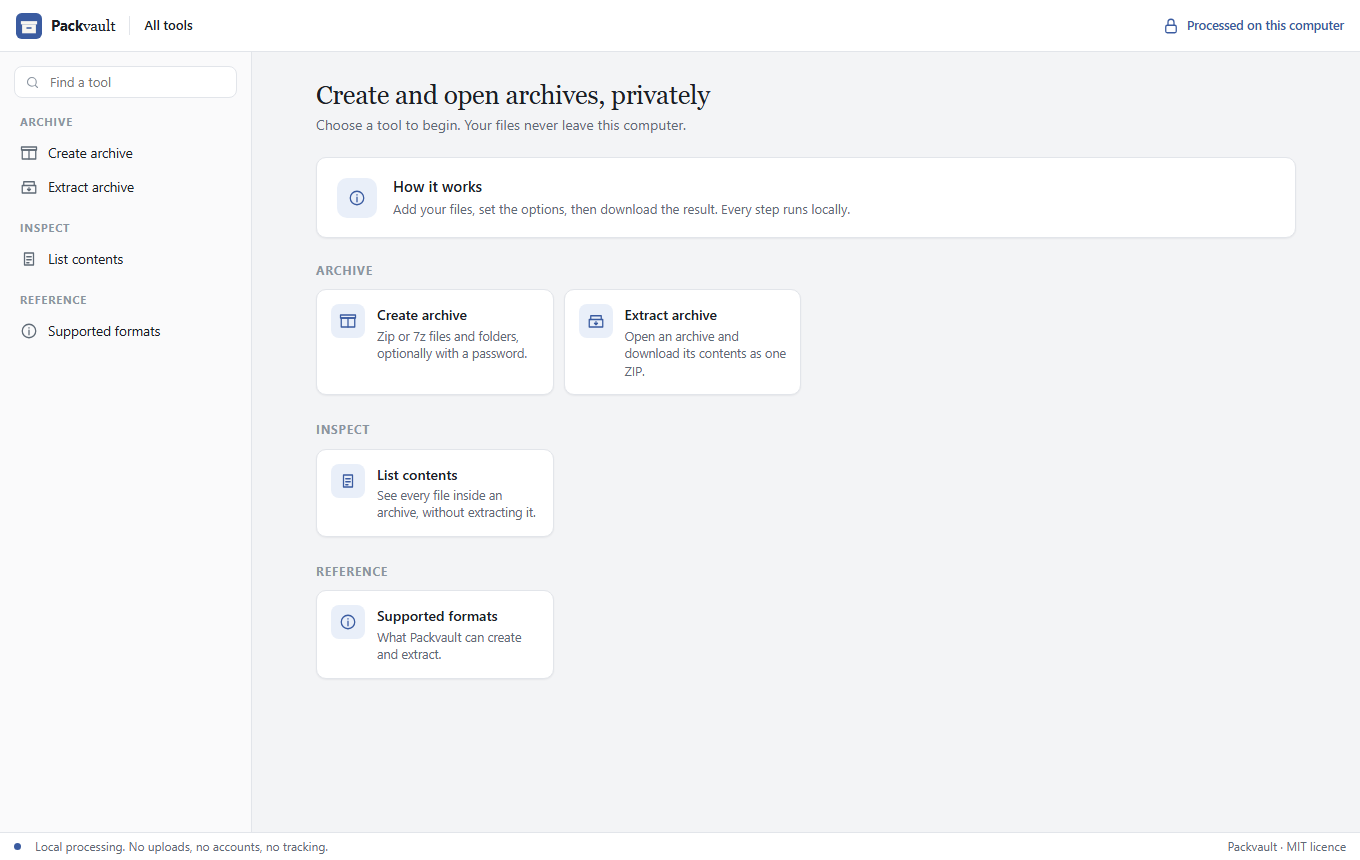
Task: Click 'Packvault · MIT licence' in the status bar
Action: (x=1287, y=847)
